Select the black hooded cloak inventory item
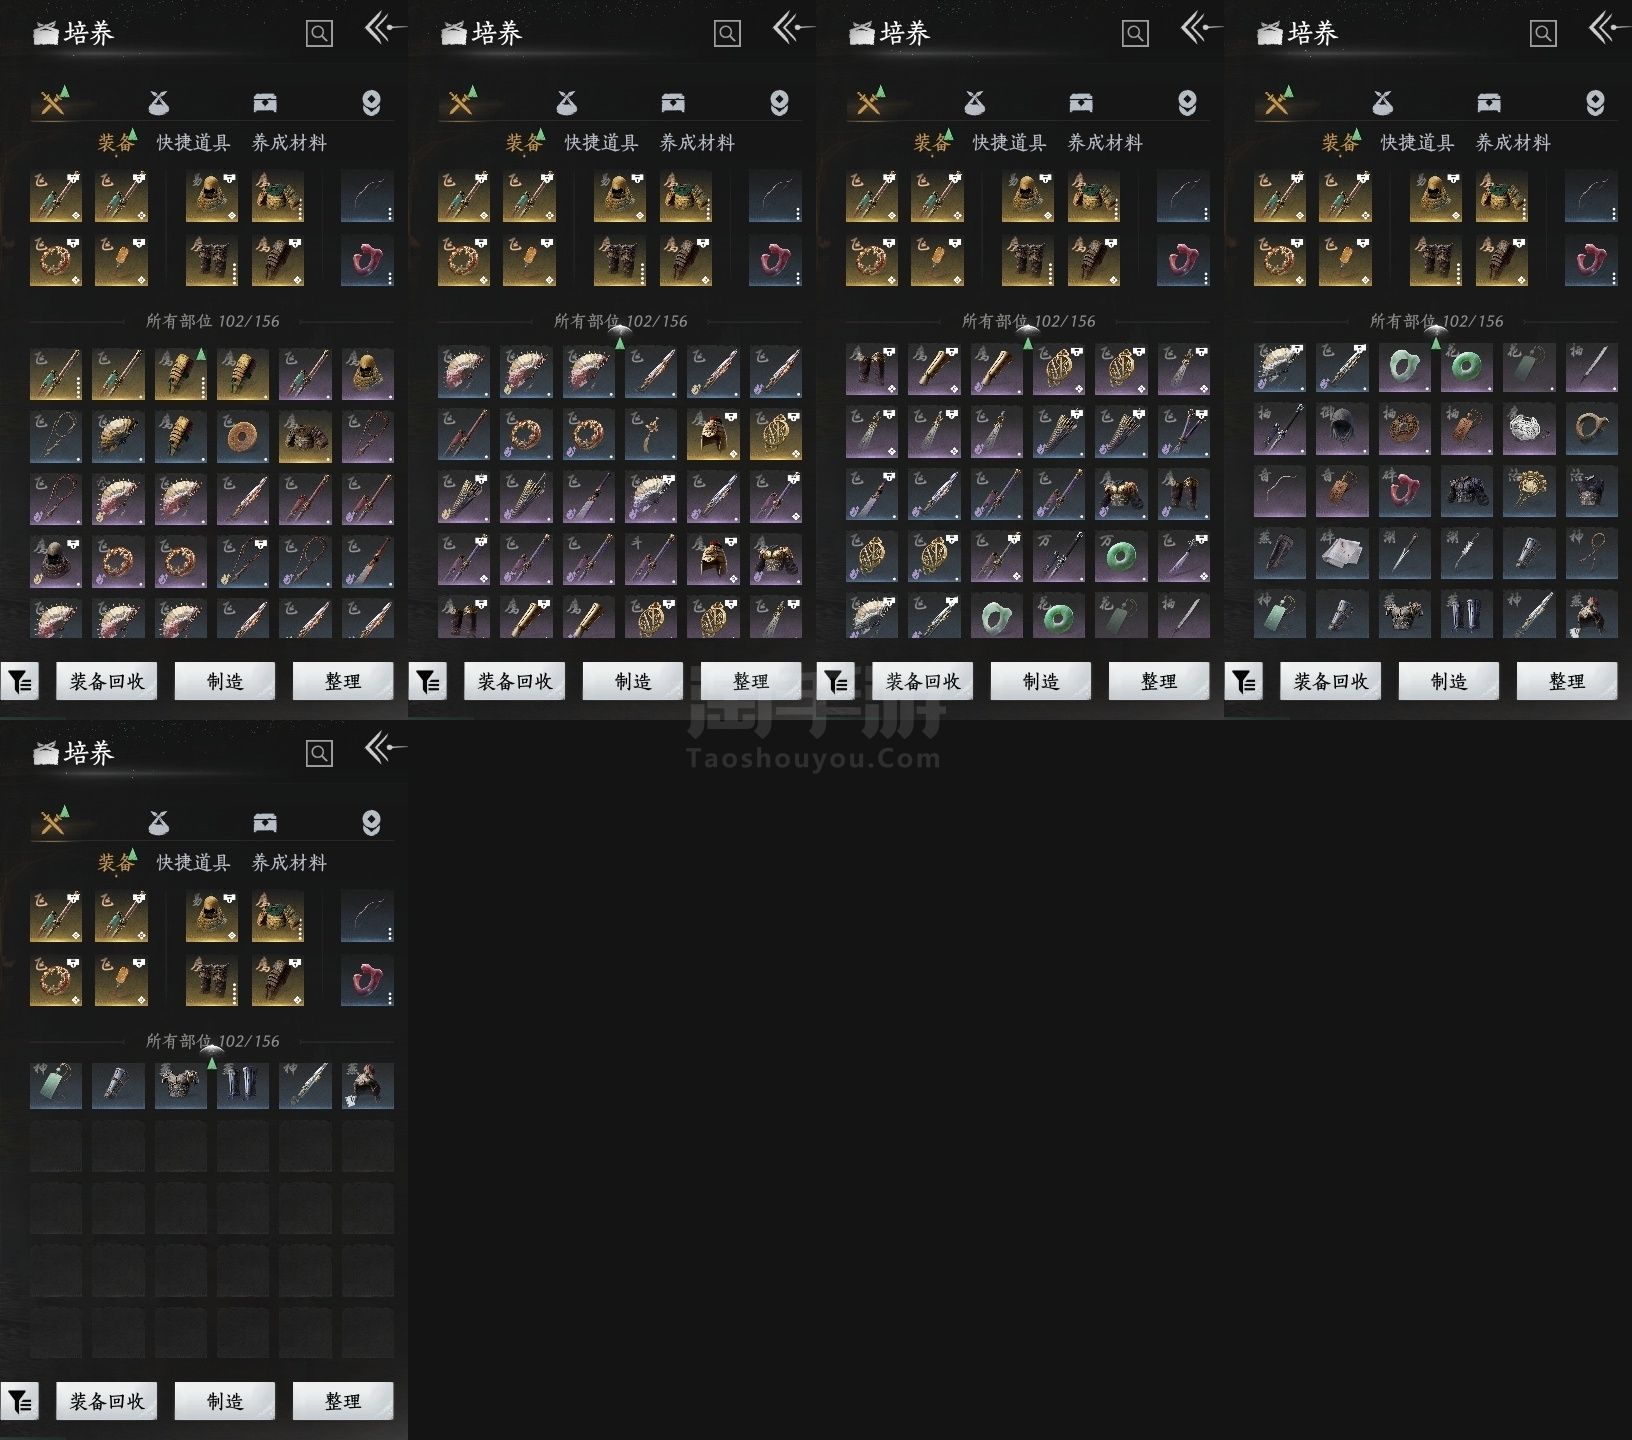The height and width of the screenshot is (1440, 1632). click(1342, 429)
